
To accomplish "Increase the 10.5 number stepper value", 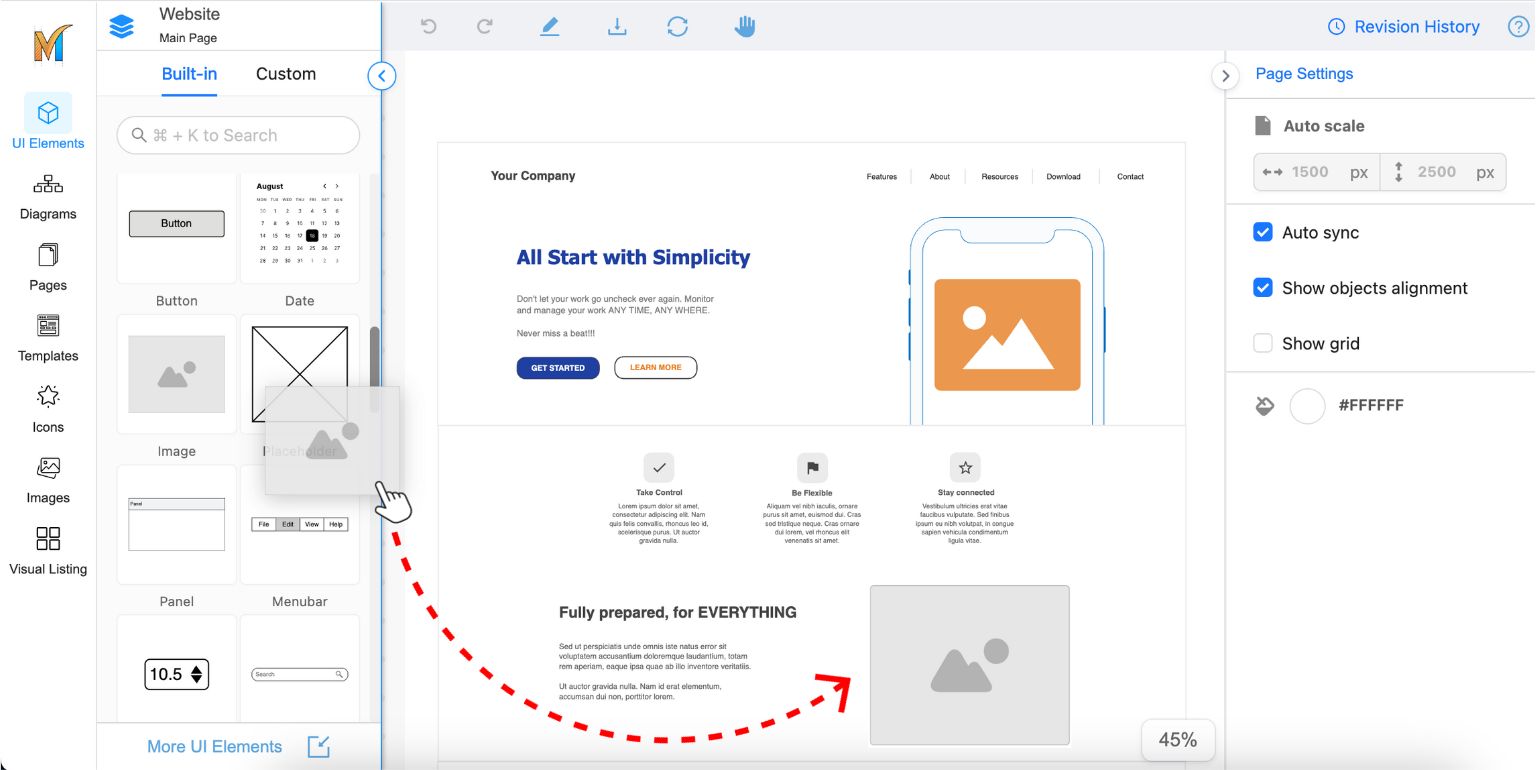I will pyautogui.click(x=197, y=668).
